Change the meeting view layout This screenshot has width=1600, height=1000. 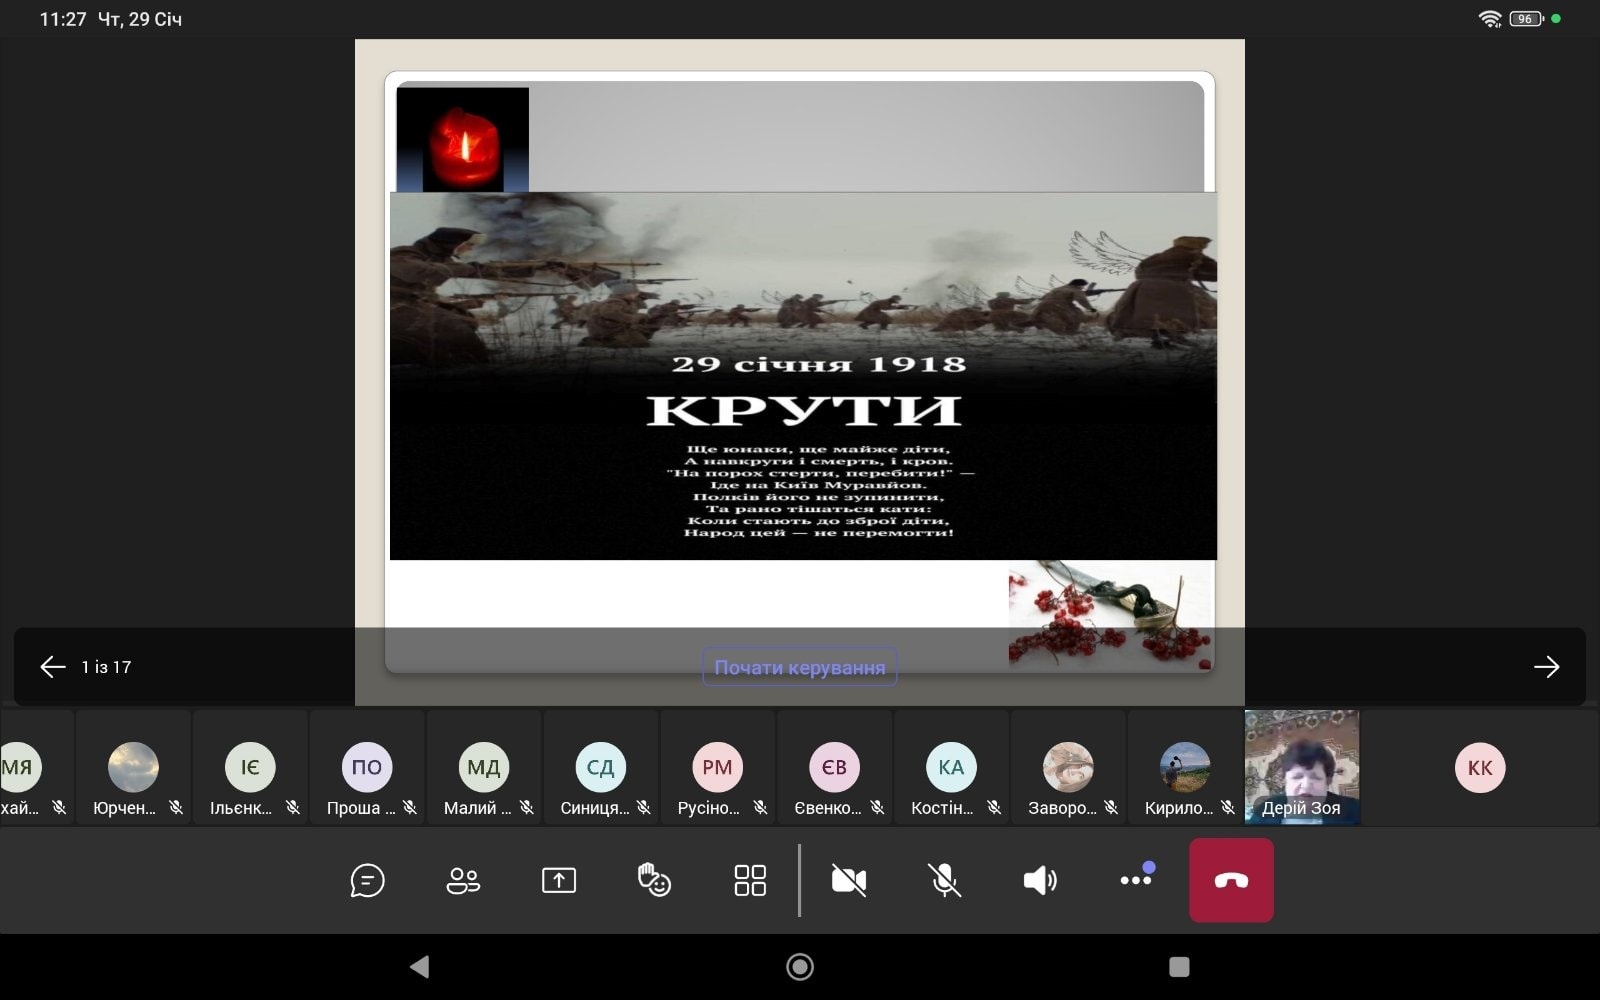(x=750, y=880)
